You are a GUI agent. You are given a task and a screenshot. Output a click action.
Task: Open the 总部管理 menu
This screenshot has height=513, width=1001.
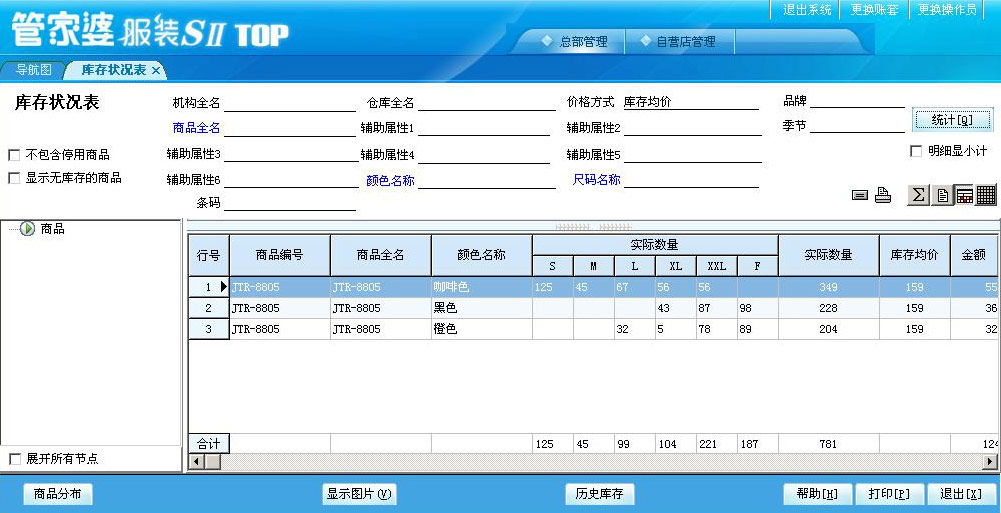pyautogui.click(x=574, y=42)
